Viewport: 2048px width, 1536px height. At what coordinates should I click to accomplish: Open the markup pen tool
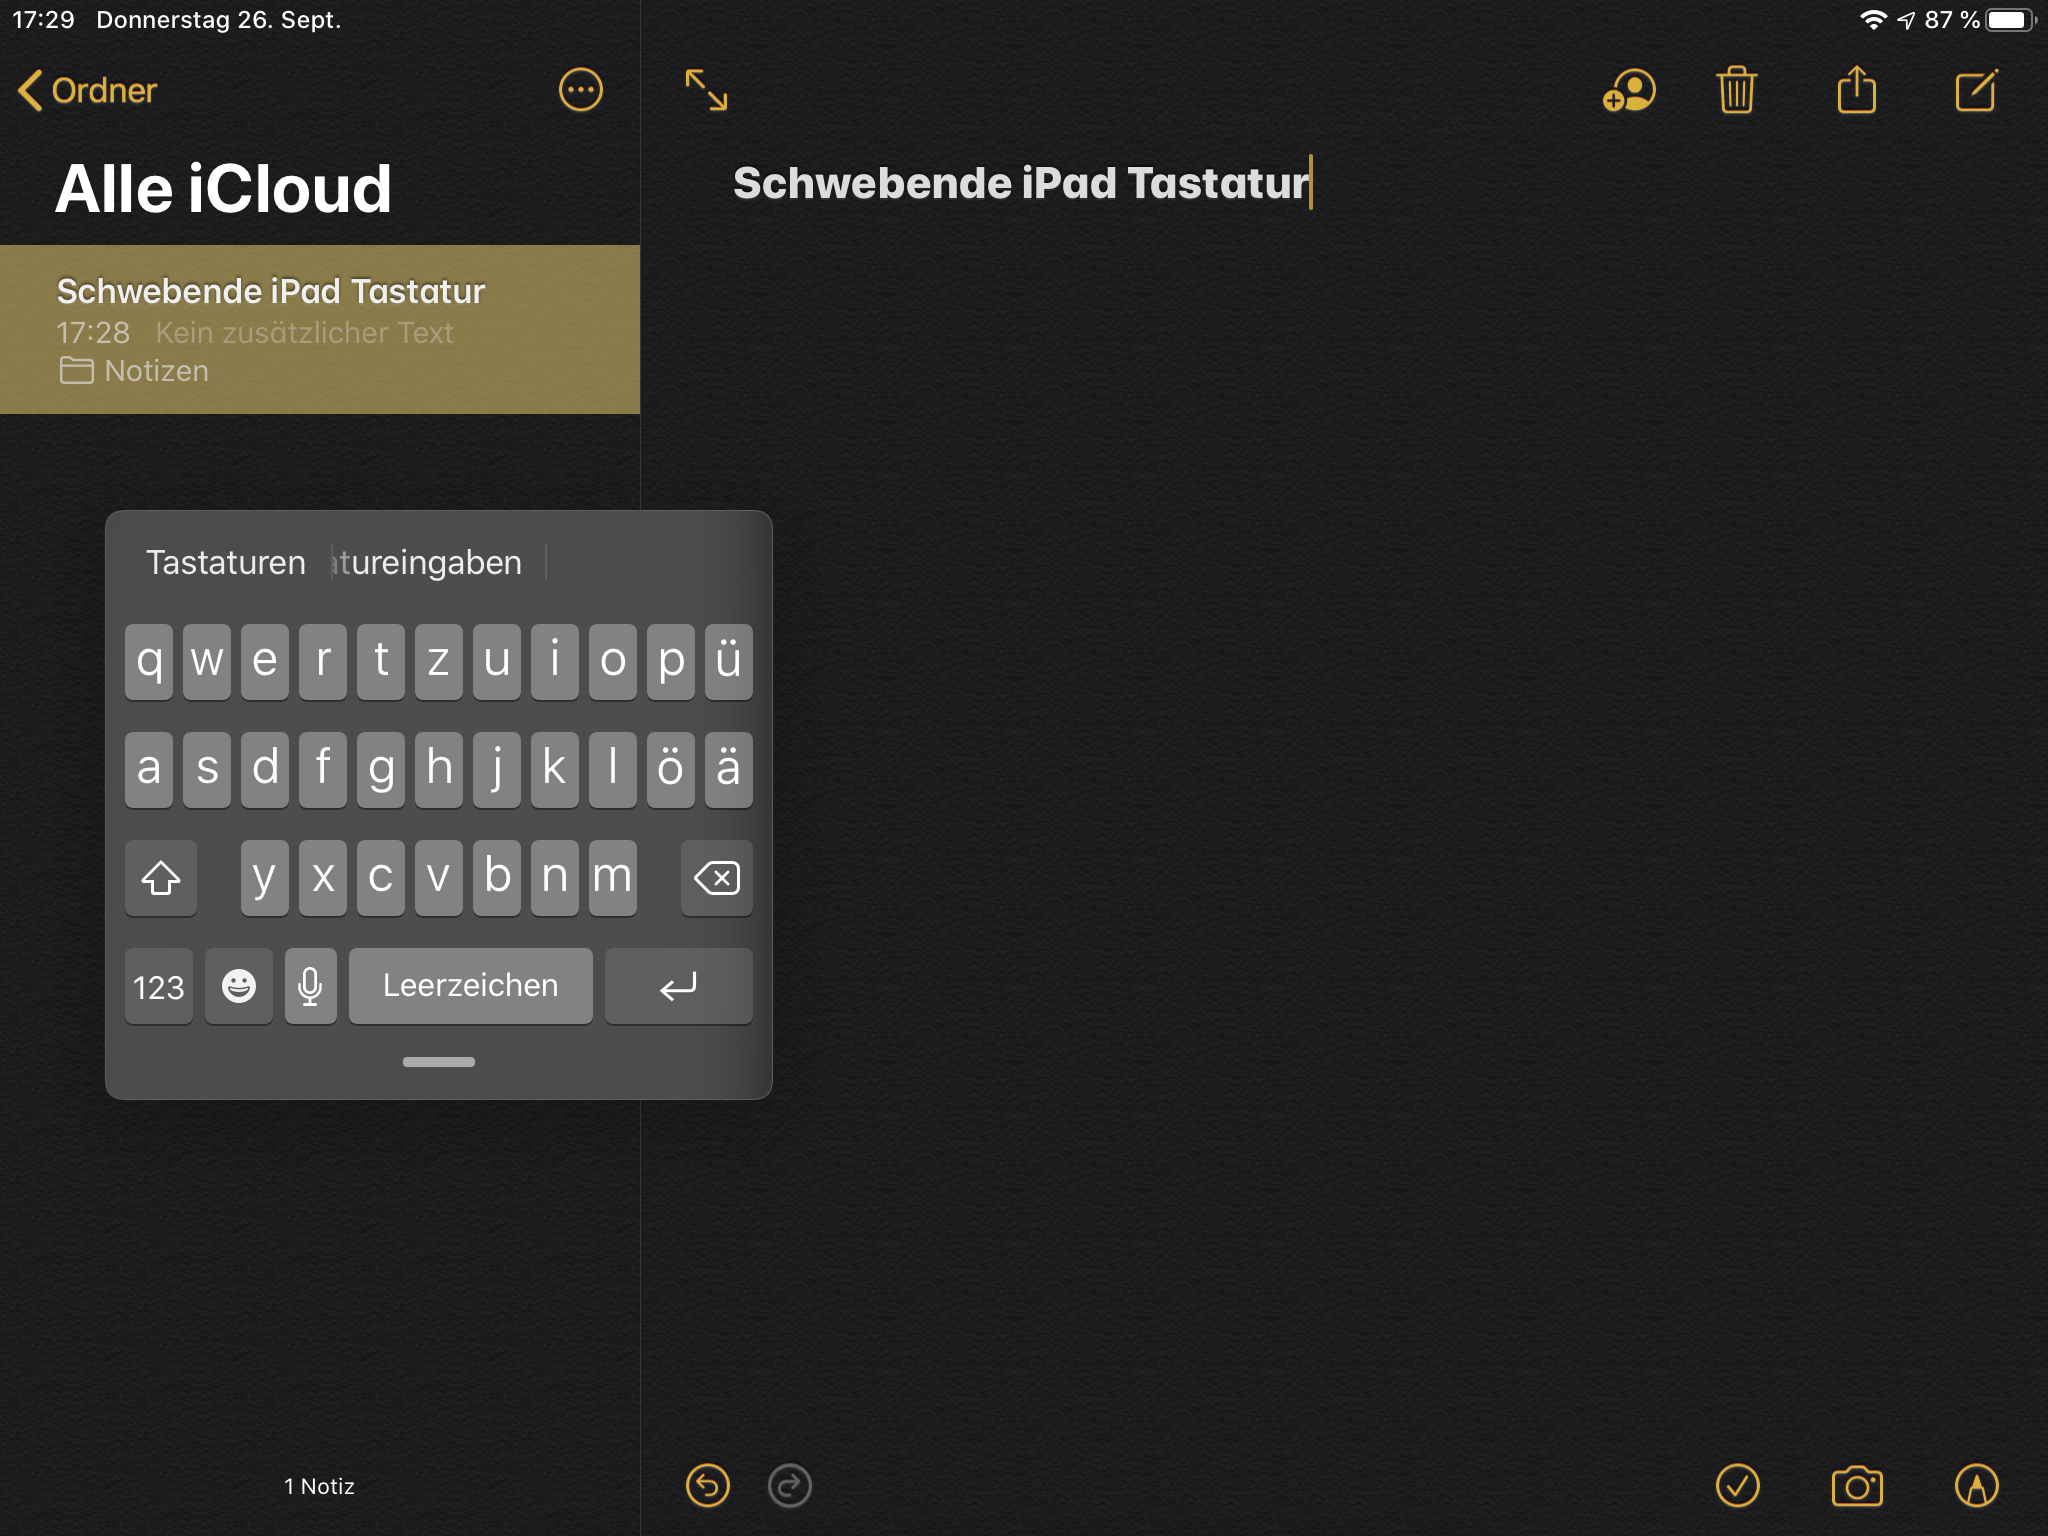pyautogui.click(x=1977, y=1485)
